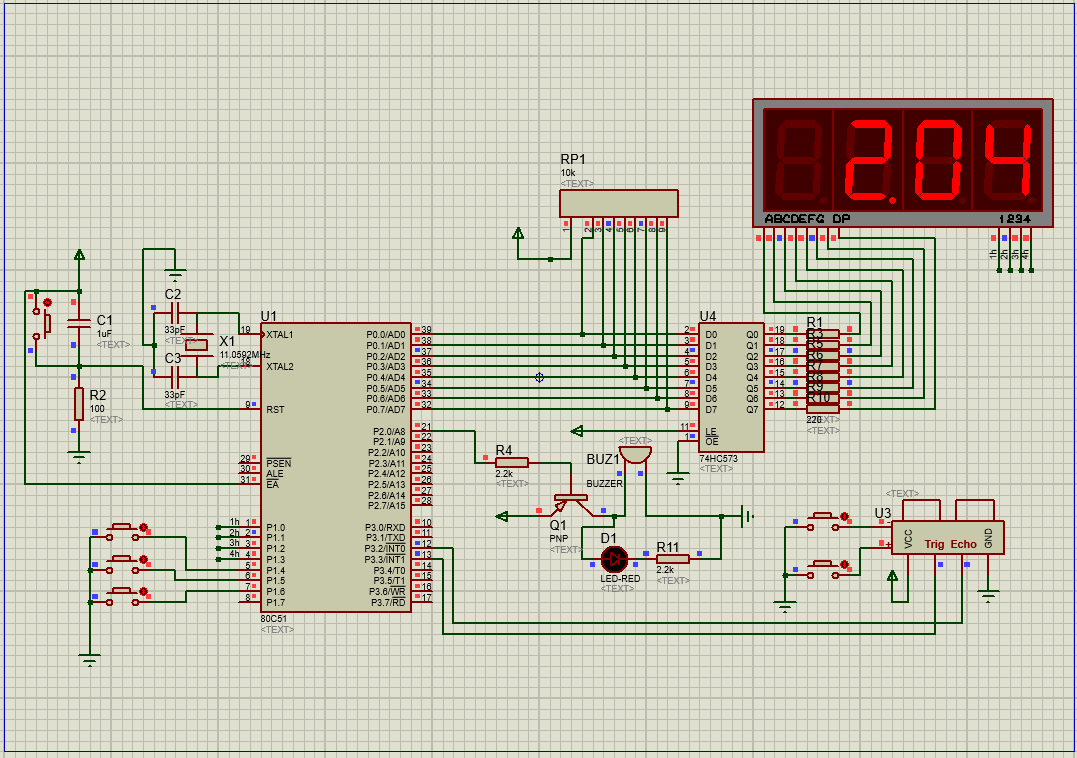The width and height of the screenshot is (1077, 758).
Task: Click the Q7 pin label on U4
Action: [x=752, y=409]
